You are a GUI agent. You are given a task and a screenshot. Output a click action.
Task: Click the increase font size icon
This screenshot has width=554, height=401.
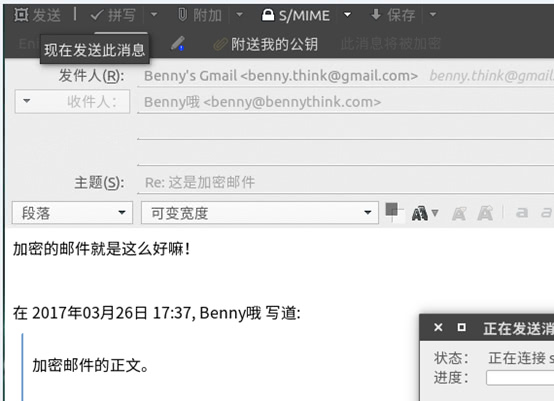[x=485, y=213]
